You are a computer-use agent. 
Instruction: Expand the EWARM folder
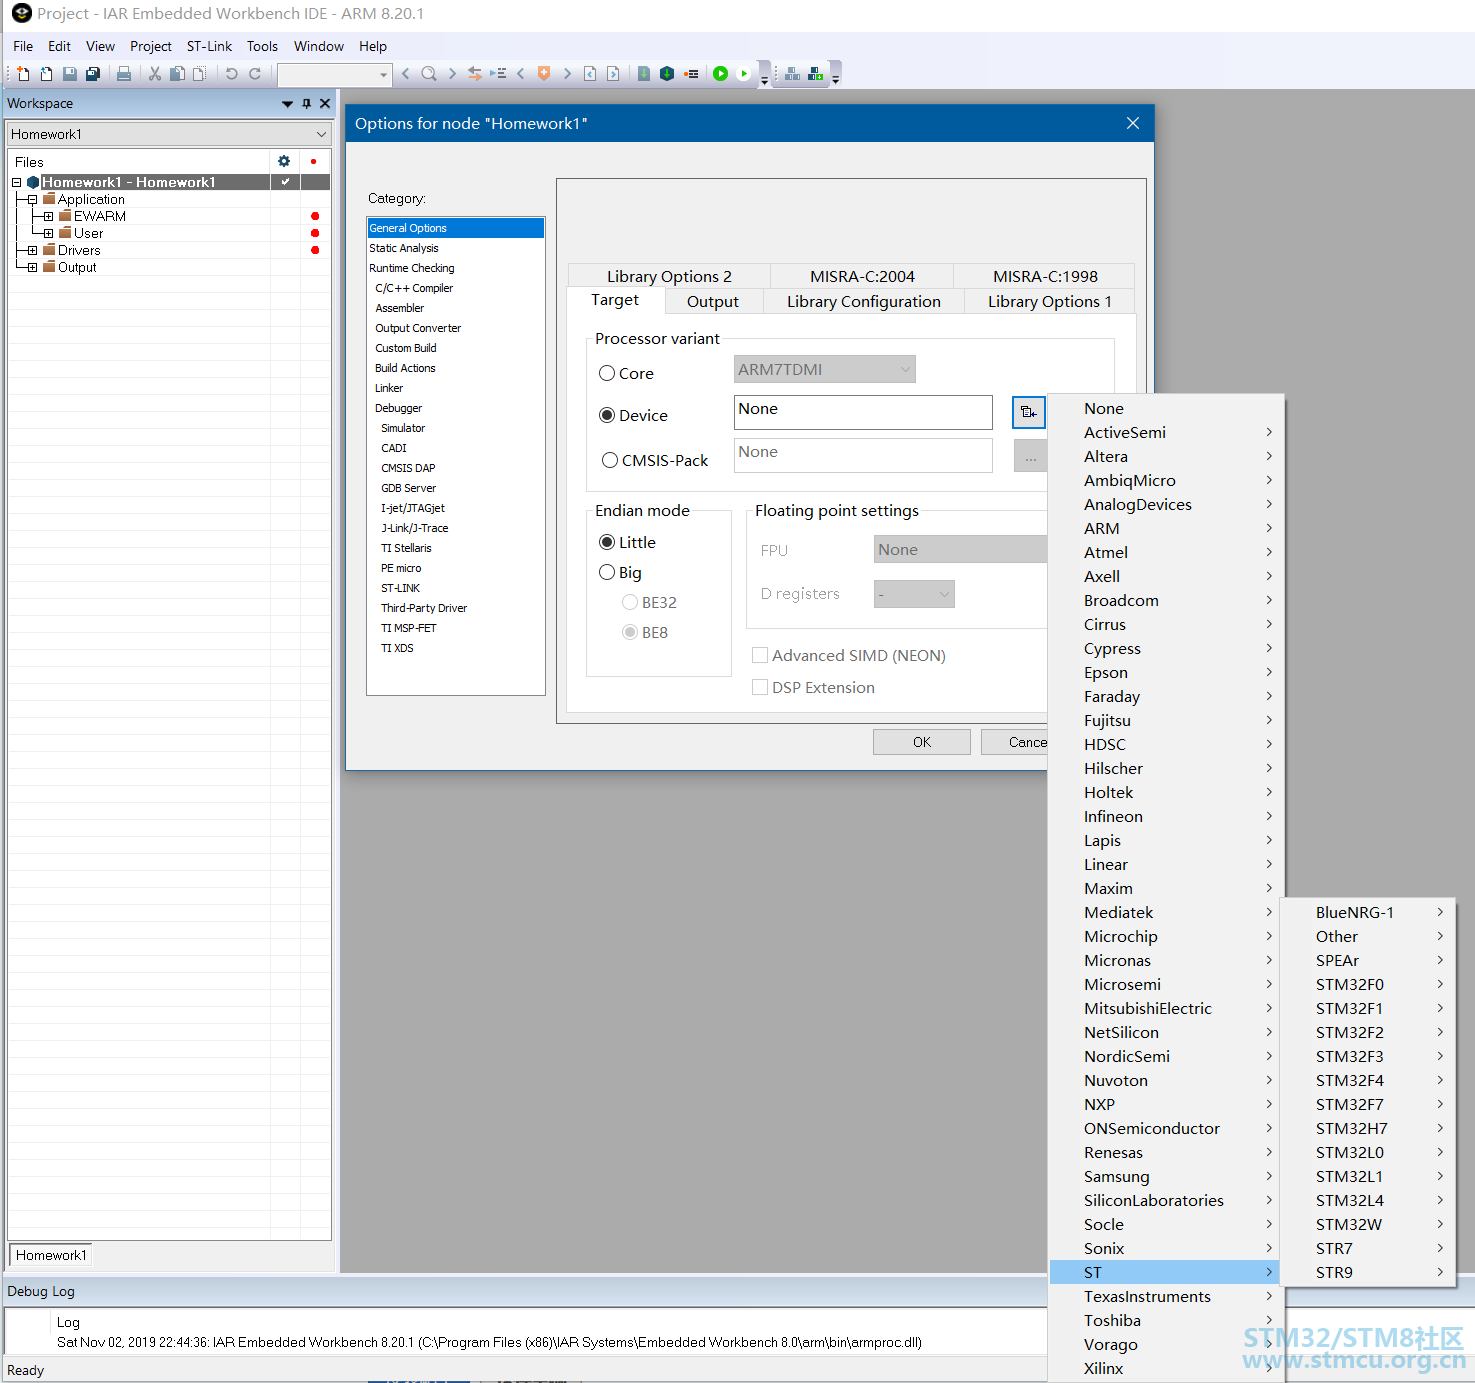(48, 216)
